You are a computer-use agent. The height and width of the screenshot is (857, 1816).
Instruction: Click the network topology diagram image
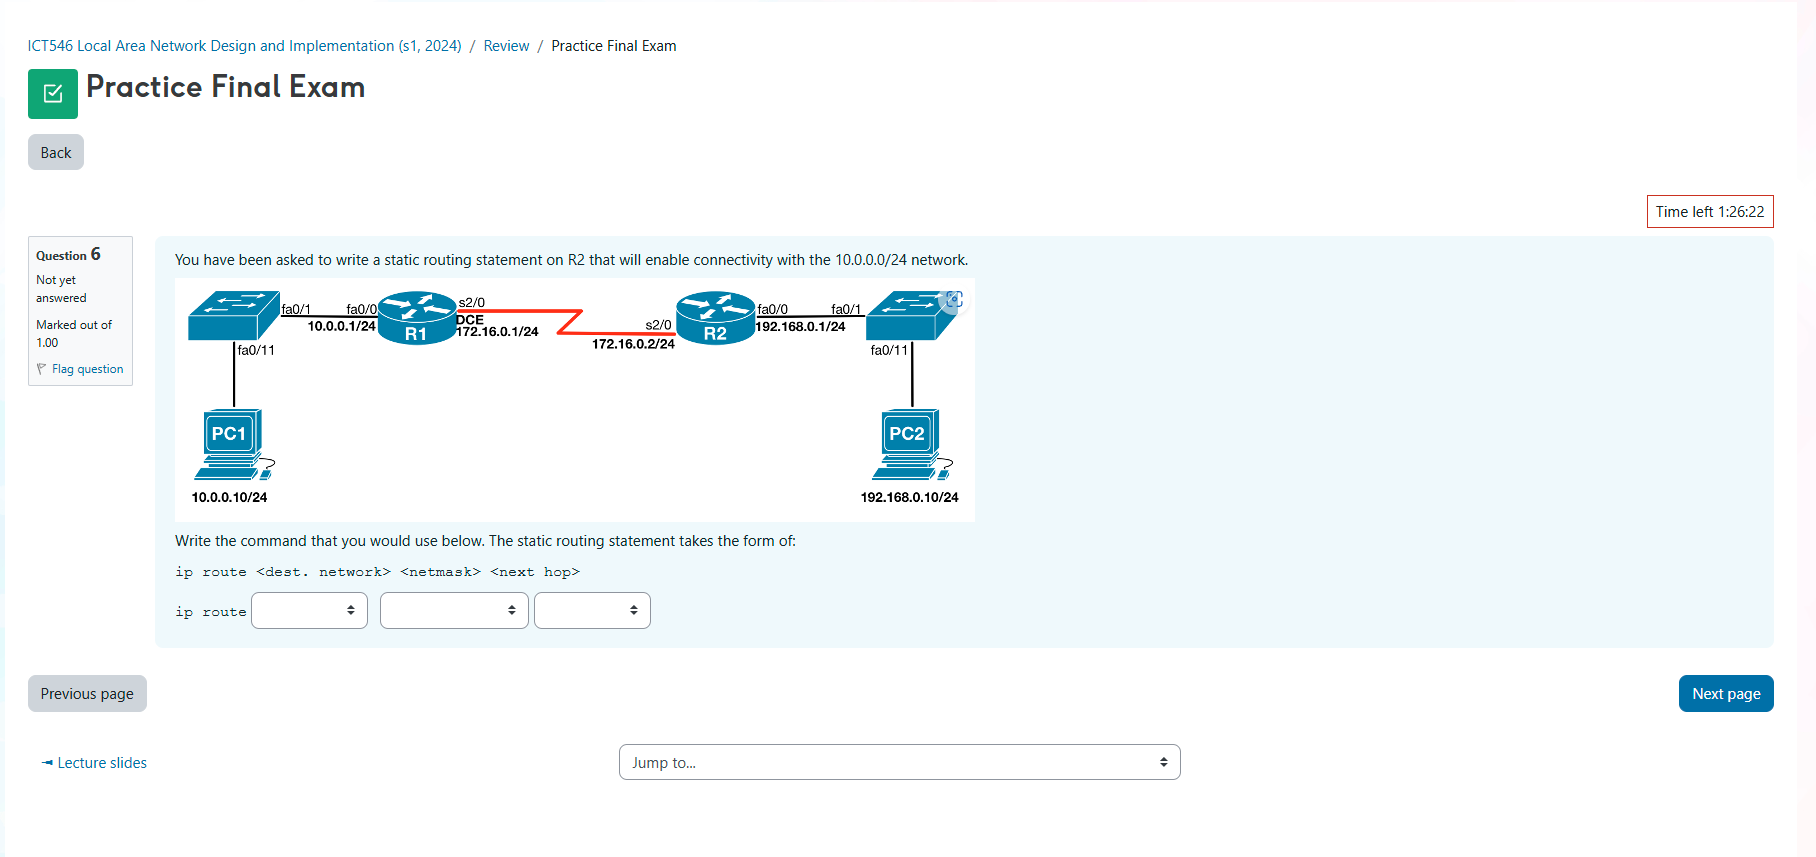pos(575,400)
